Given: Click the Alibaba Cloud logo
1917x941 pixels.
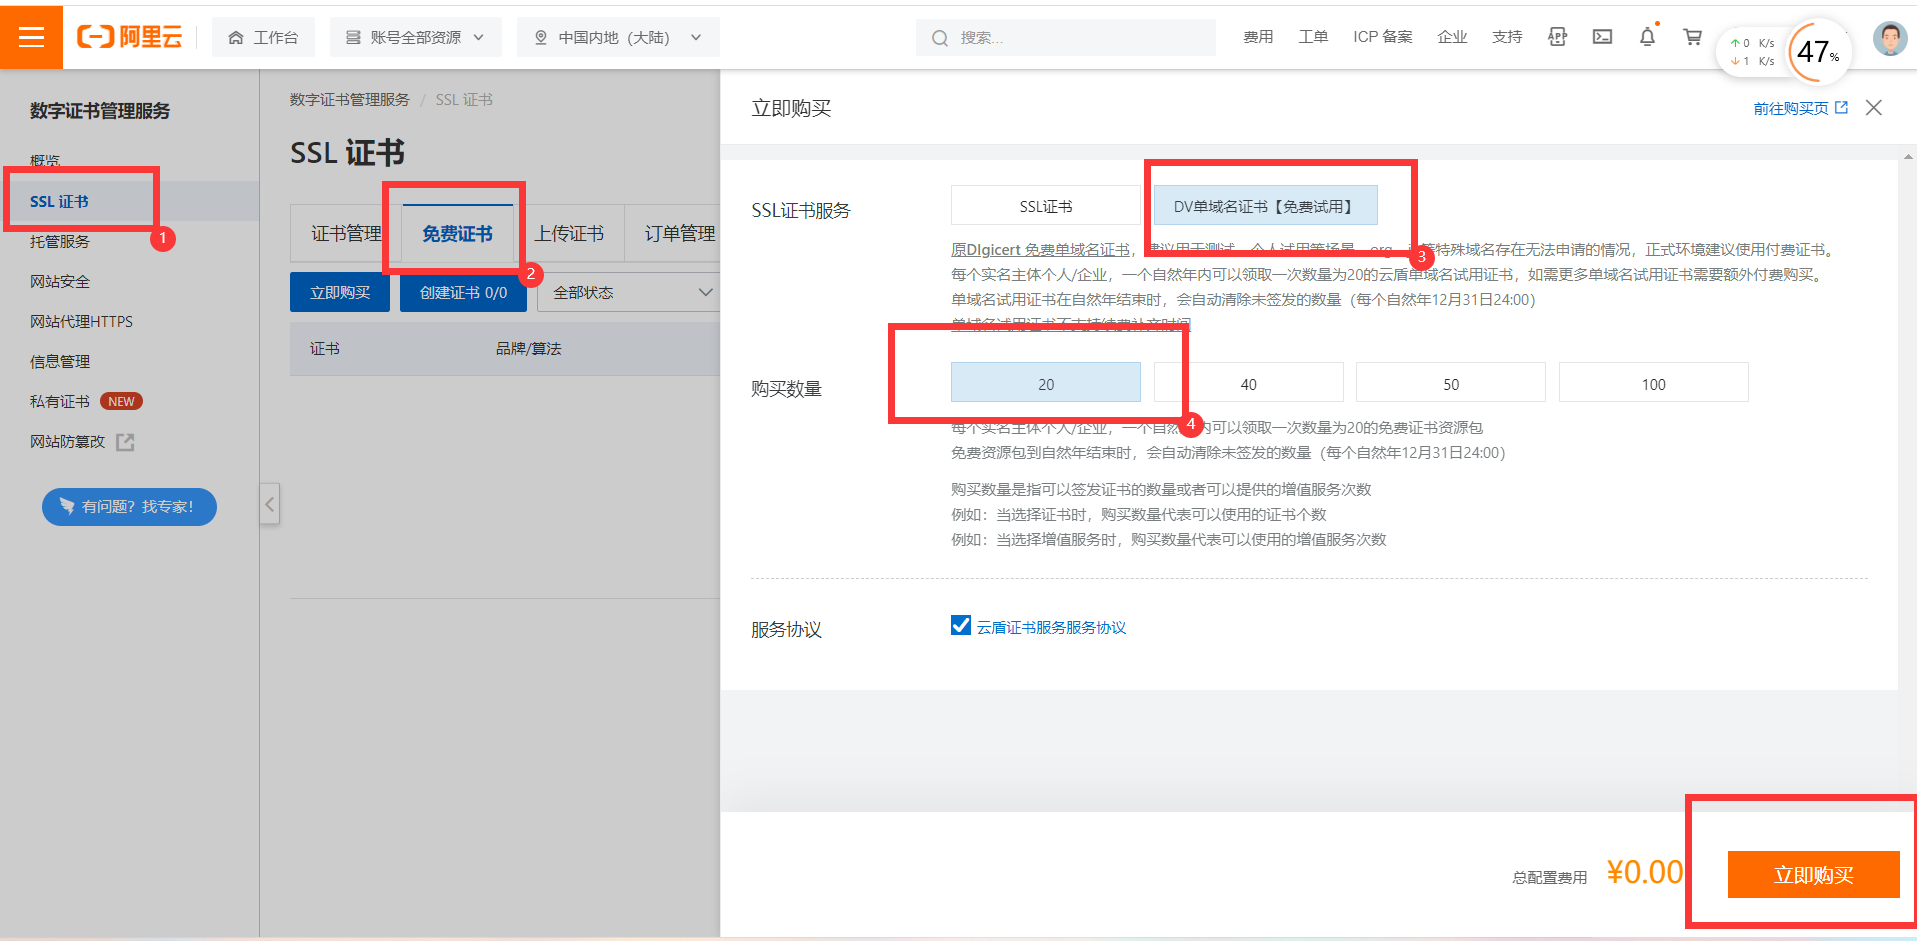Looking at the screenshot, I should [x=130, y=37].
